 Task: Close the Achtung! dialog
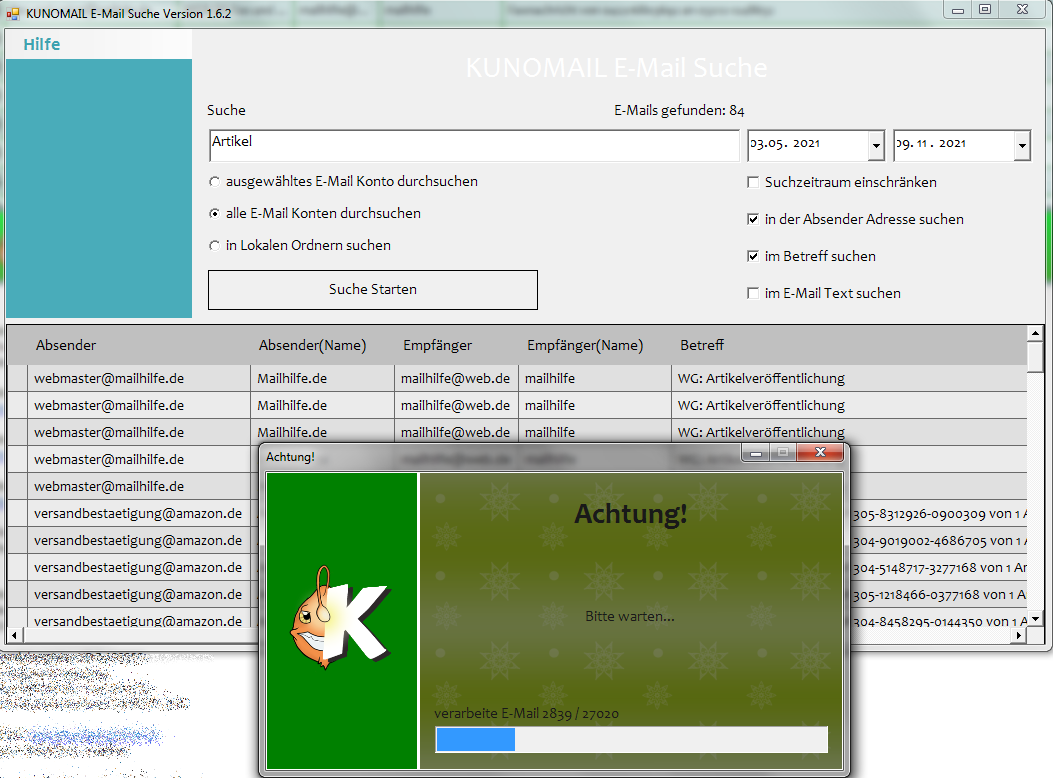(820, 452)
